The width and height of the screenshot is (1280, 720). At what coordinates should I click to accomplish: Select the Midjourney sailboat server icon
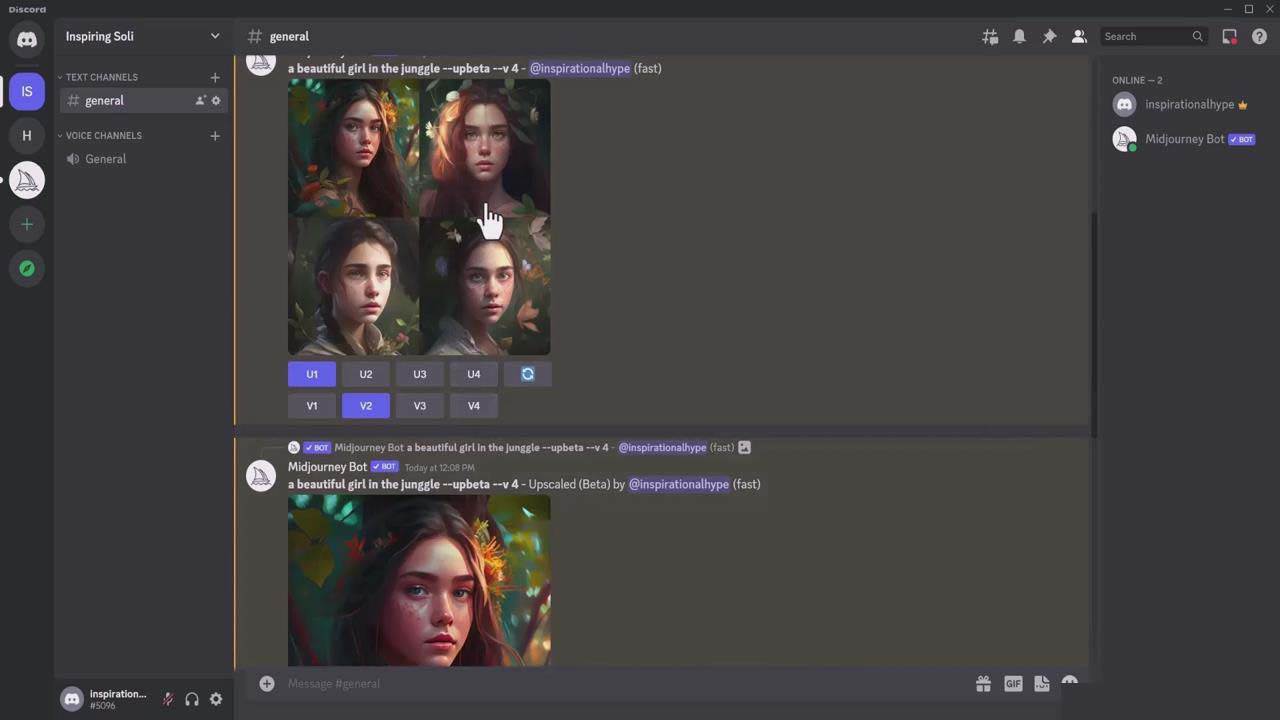pos(27,180)
